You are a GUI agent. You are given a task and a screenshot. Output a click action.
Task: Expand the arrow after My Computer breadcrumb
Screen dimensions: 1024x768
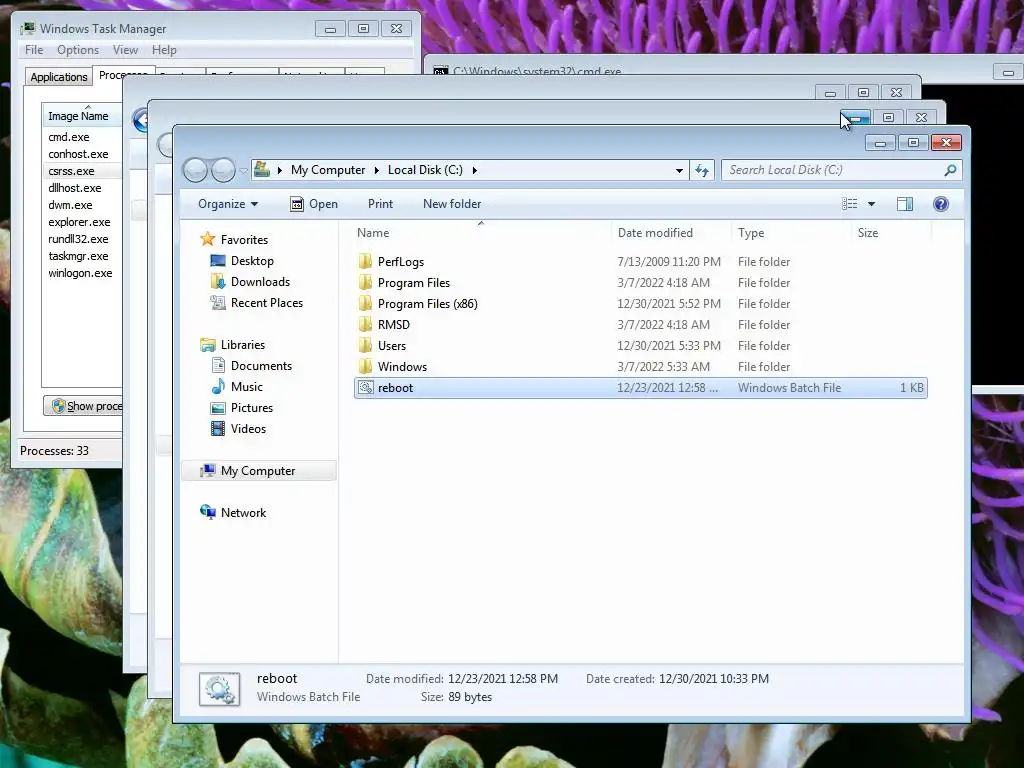pyautogui.click(x=376, y=170)
